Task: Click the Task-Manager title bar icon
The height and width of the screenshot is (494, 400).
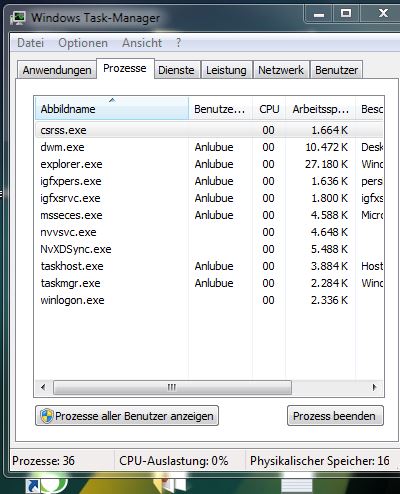Action: 18,18
